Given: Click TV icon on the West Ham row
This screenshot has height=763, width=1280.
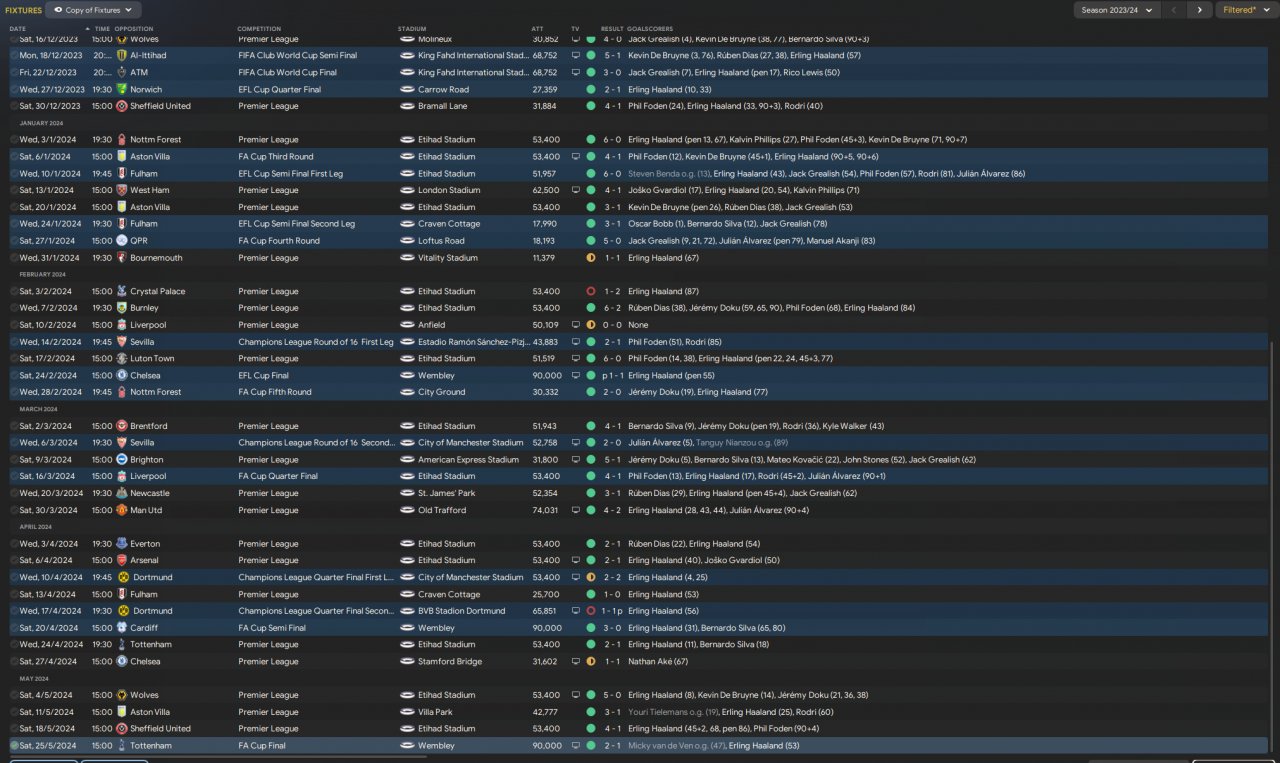Looking at the screenshot, I should pyautogui.click(x=575, y=190).
